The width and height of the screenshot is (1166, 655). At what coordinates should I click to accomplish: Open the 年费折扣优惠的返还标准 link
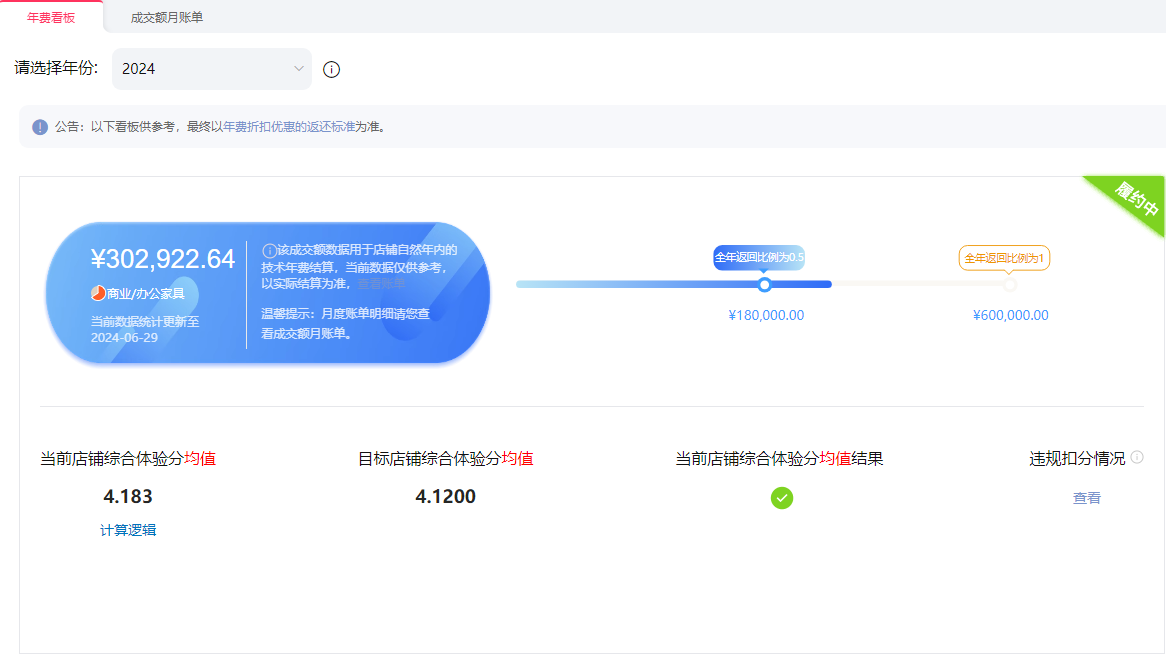coord(289,127)
